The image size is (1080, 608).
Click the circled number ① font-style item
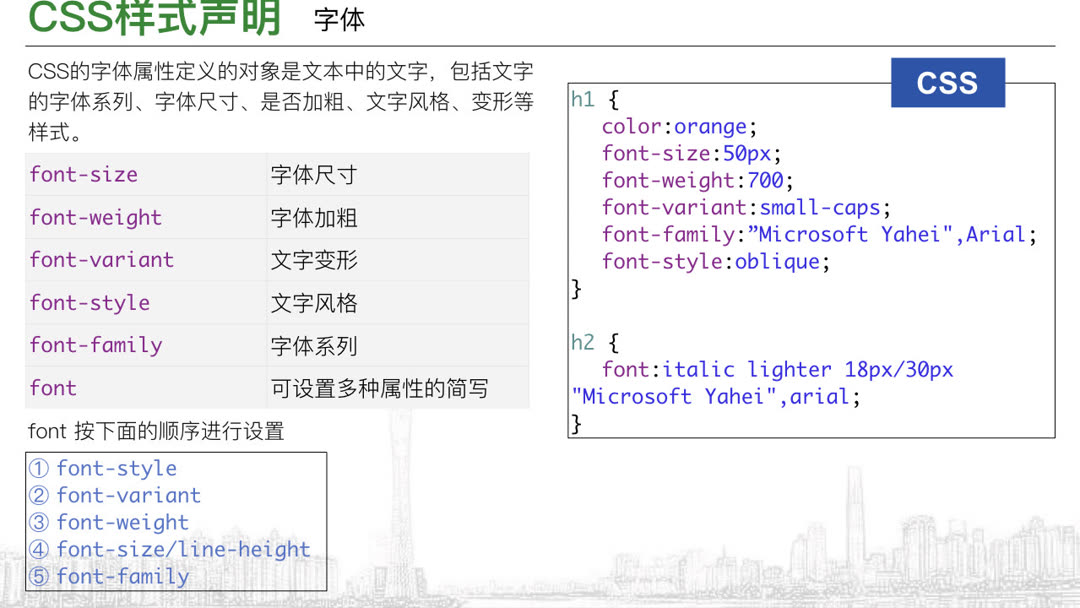pyautogui.click(x=103, y=468)
